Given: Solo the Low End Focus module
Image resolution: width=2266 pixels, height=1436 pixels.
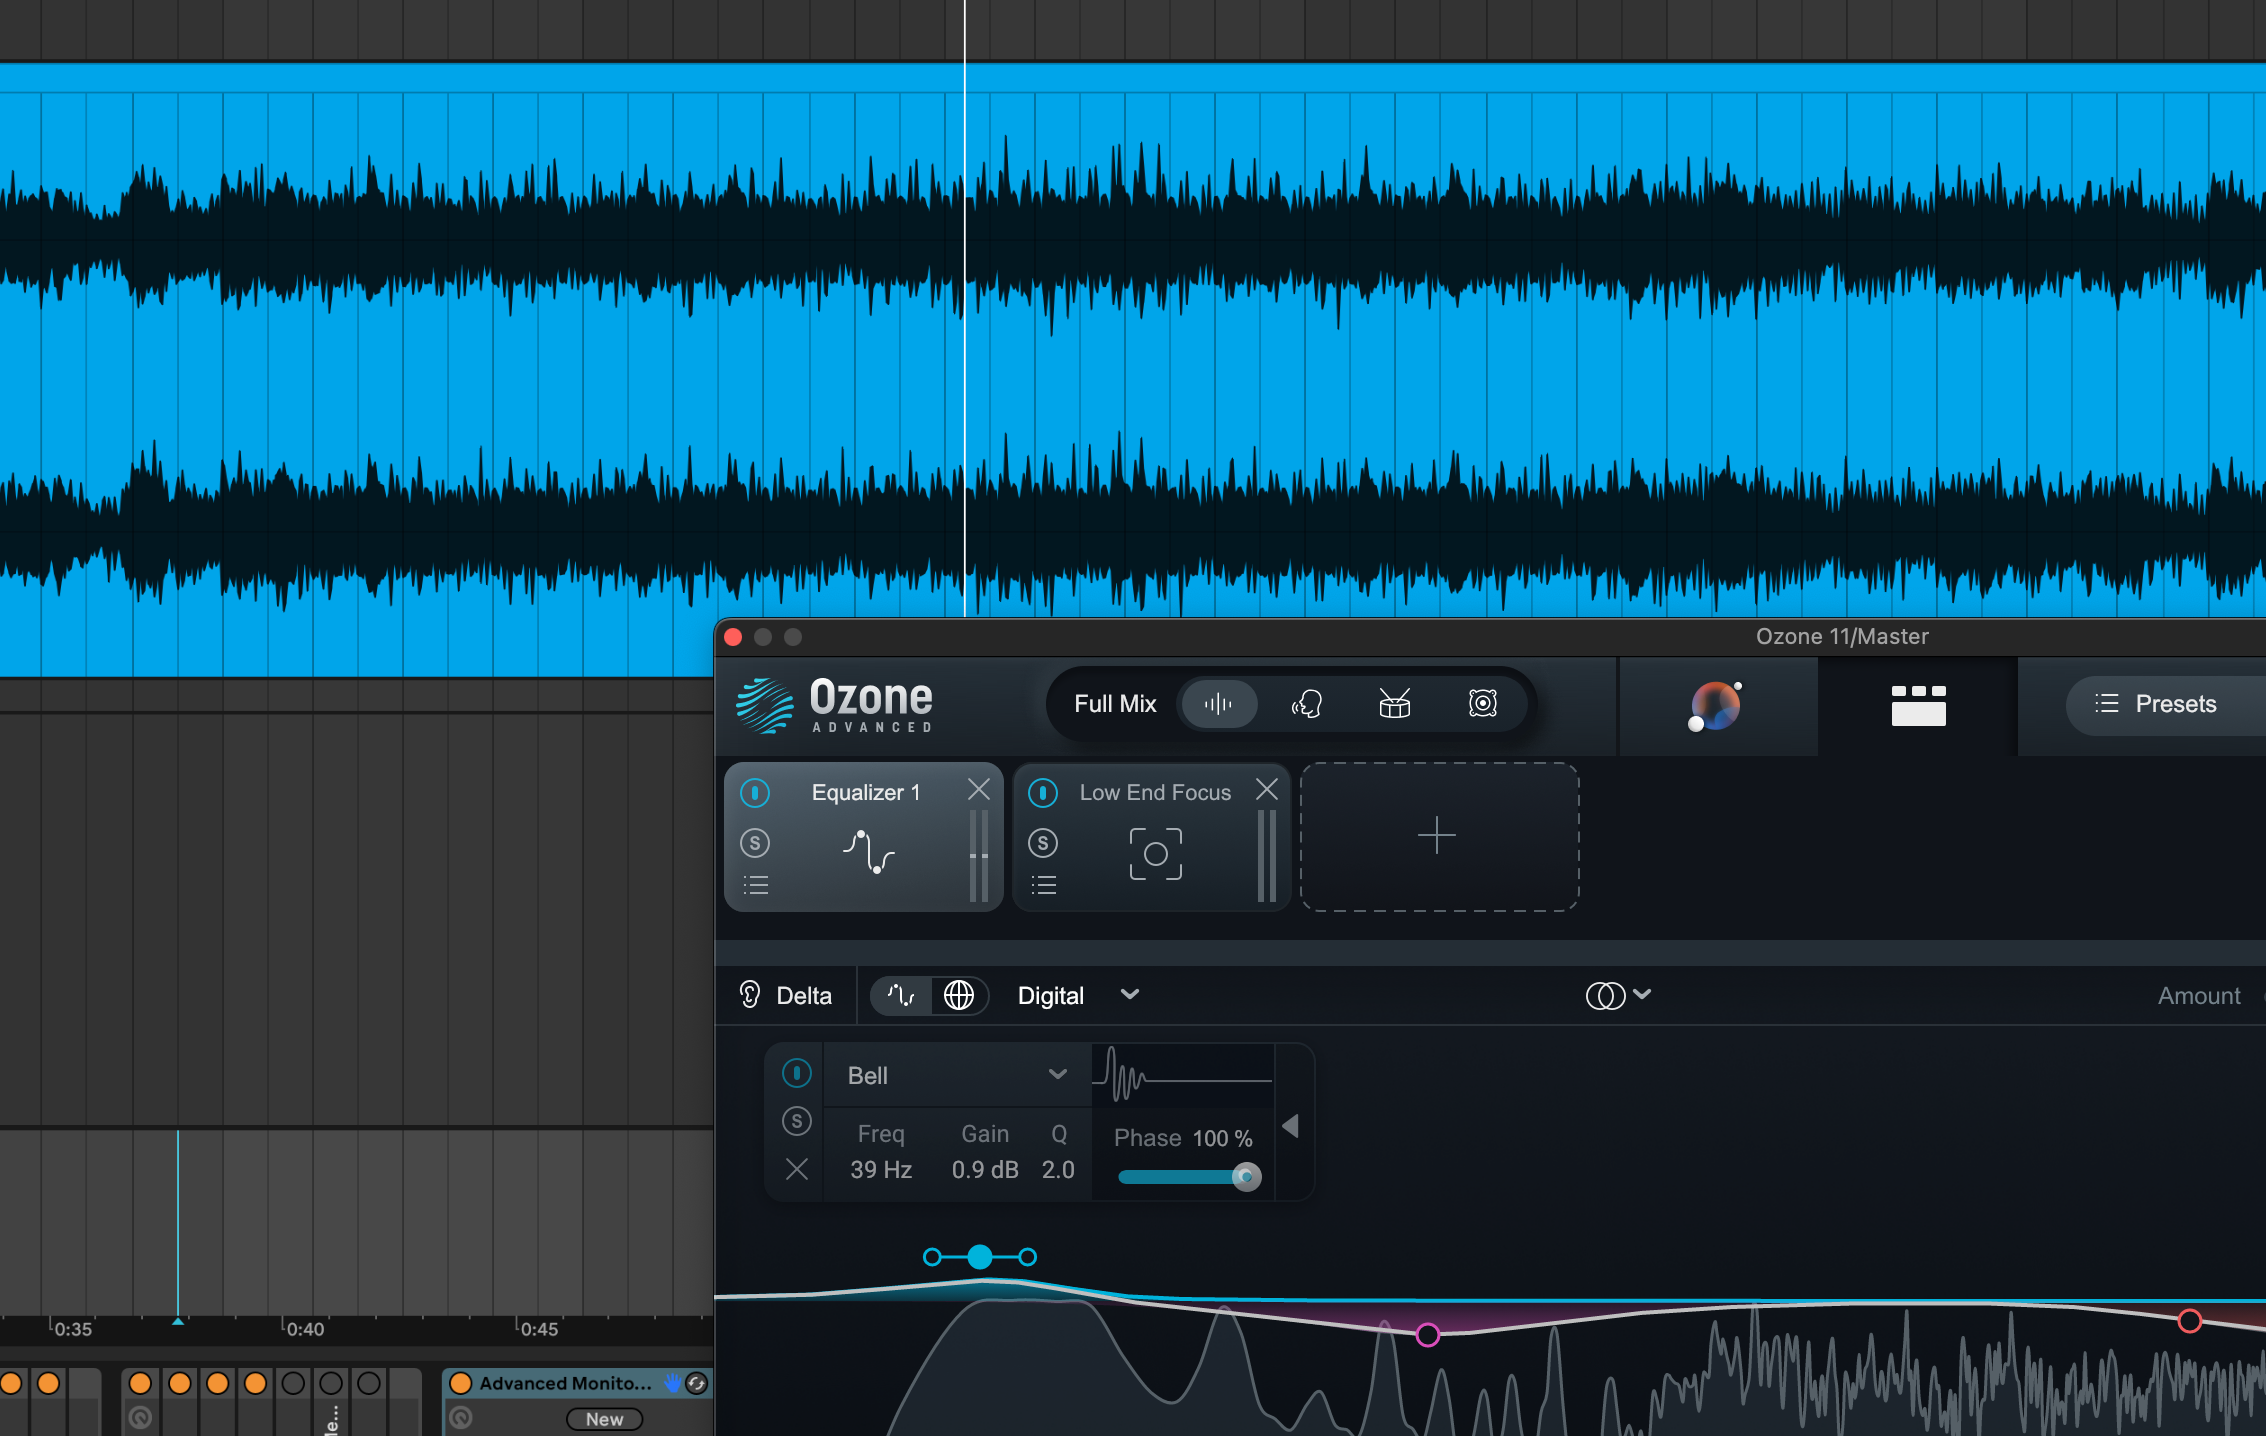Looking at the screenshot, I should click(1043, 843).
